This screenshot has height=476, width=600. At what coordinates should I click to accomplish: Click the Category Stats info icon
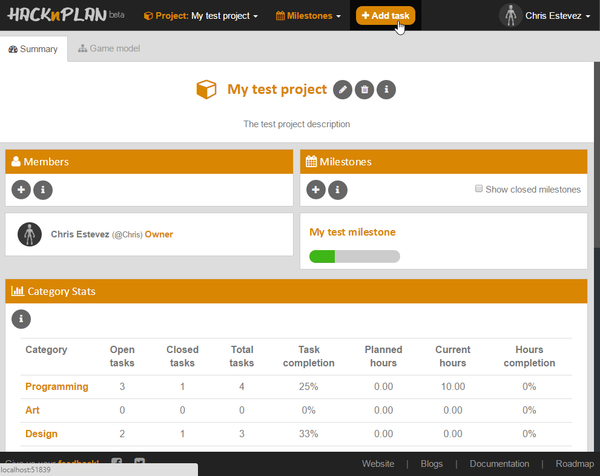pos(21,319)
